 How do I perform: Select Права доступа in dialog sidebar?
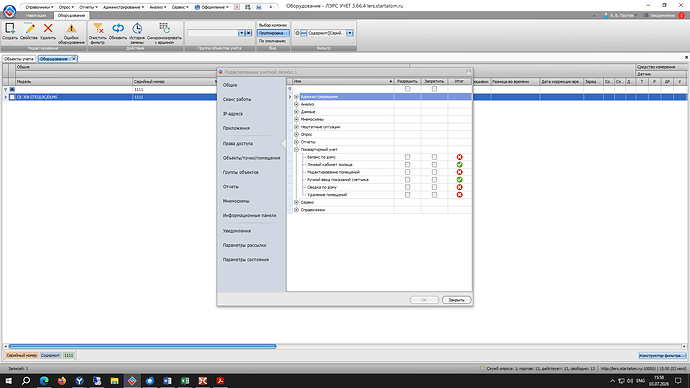238,143
